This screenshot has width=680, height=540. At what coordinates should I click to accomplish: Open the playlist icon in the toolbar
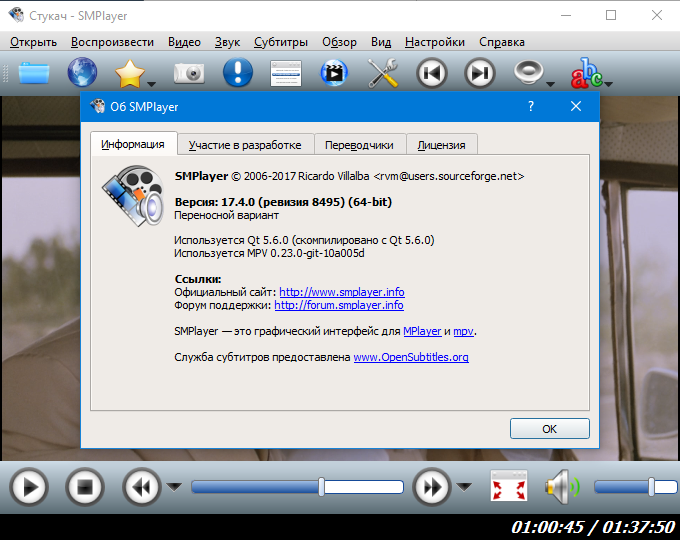tap(286, 73)
